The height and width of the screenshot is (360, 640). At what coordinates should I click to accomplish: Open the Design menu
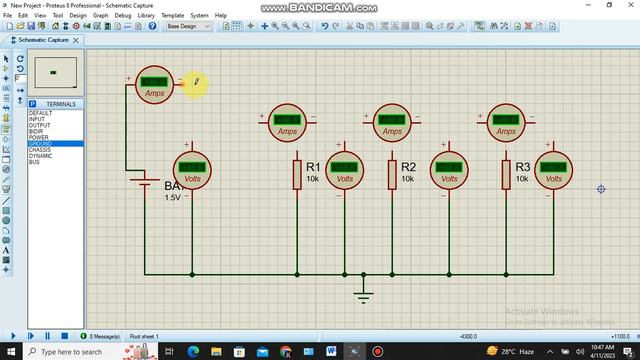[x=78, y=16]
